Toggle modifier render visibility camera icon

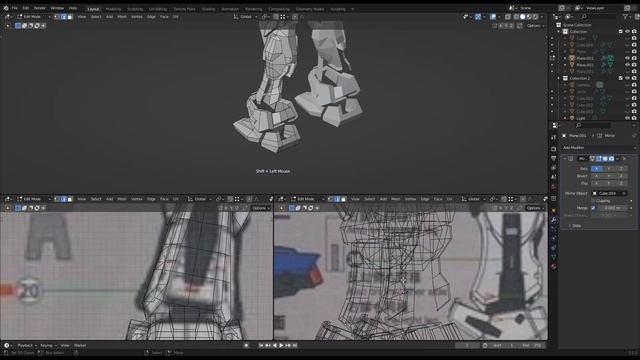611,159
